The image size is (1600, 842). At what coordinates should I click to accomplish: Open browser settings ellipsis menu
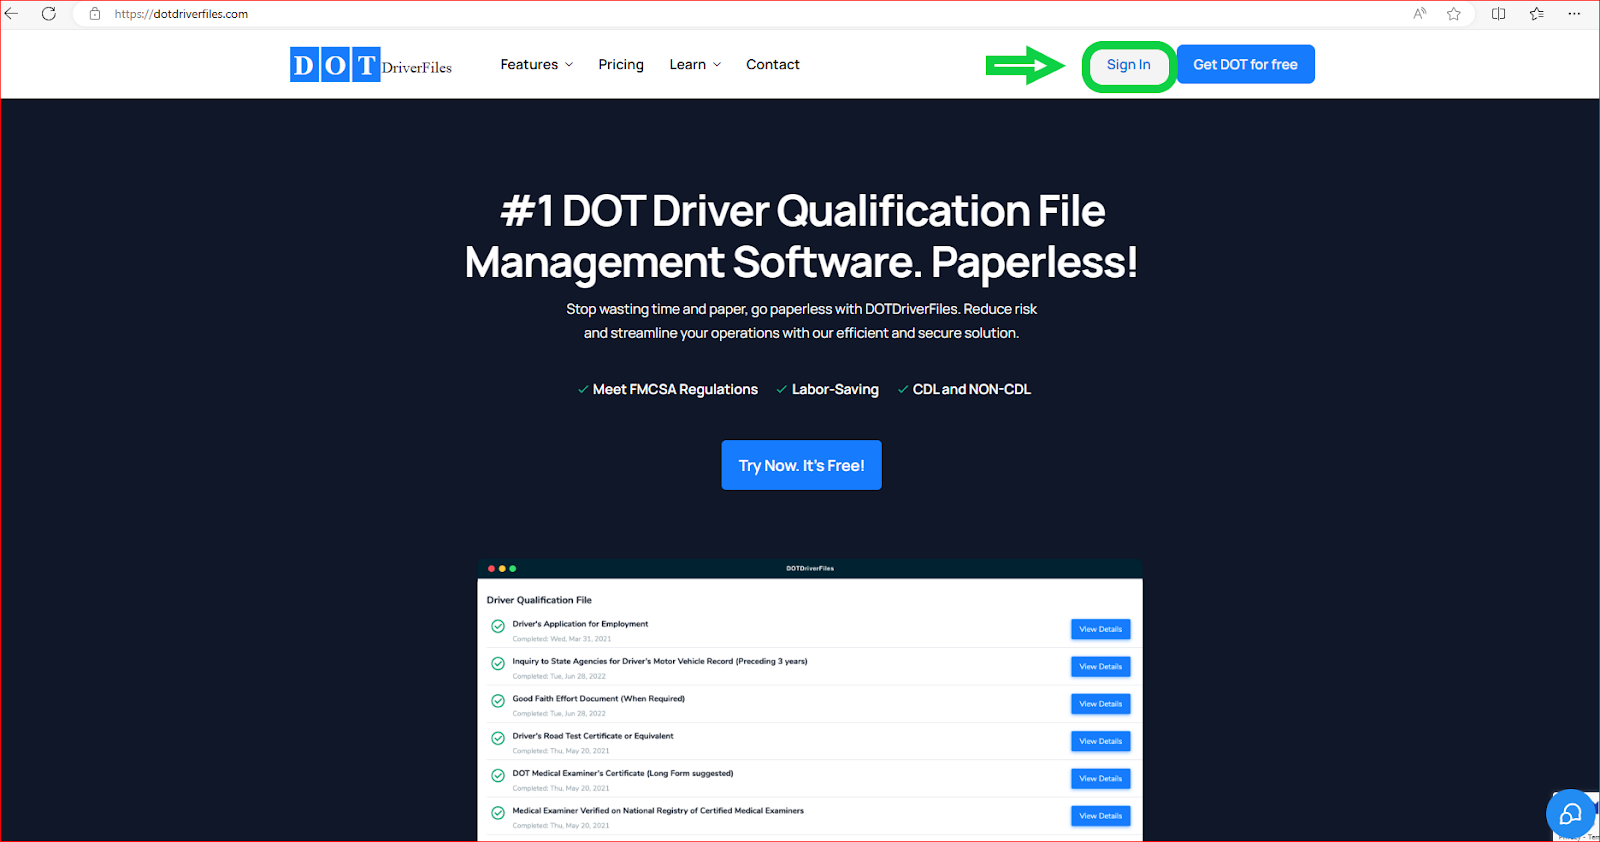point(1574,14)
